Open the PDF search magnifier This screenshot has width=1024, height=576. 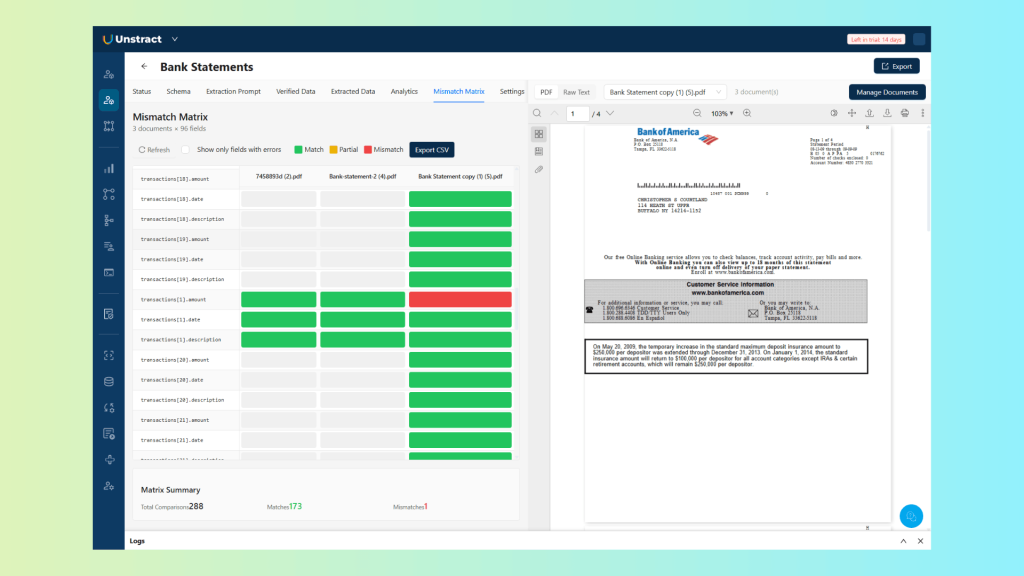pyautogui.click(x=537, y=113)
